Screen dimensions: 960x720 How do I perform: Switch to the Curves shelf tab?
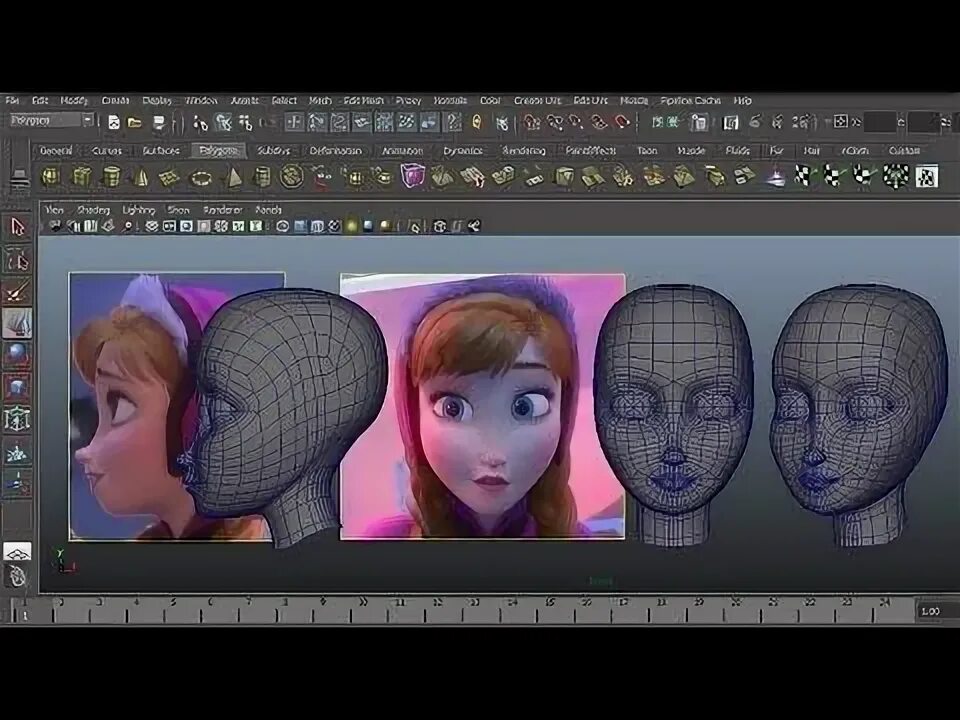point(107,151)
